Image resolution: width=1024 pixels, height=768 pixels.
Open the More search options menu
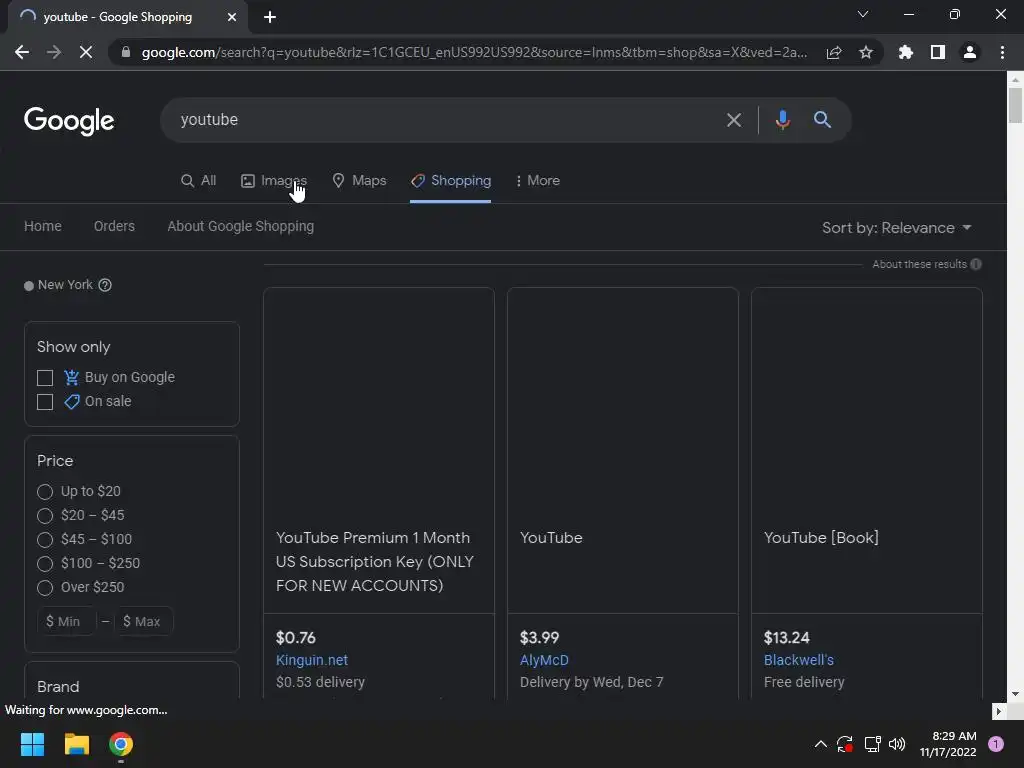click(537, 181)
